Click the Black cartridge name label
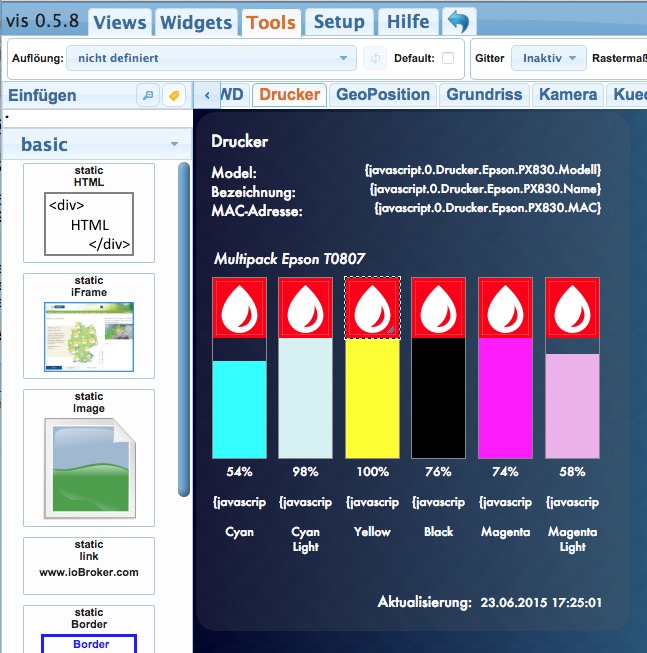 click(x=438, y=532)
